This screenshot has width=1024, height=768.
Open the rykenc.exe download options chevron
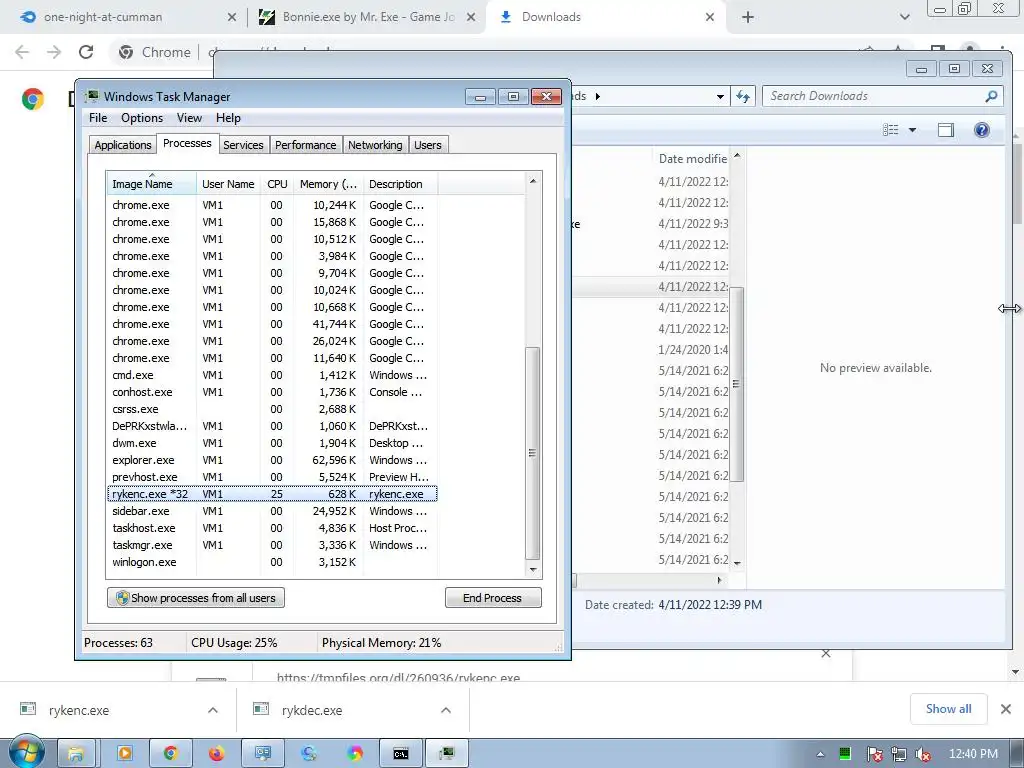coord(212,710)
